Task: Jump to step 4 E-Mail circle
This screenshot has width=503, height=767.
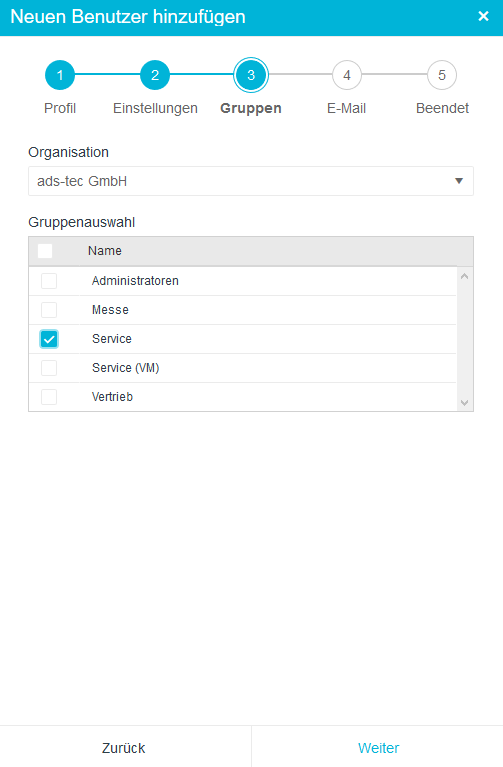Action: [346, 75]
